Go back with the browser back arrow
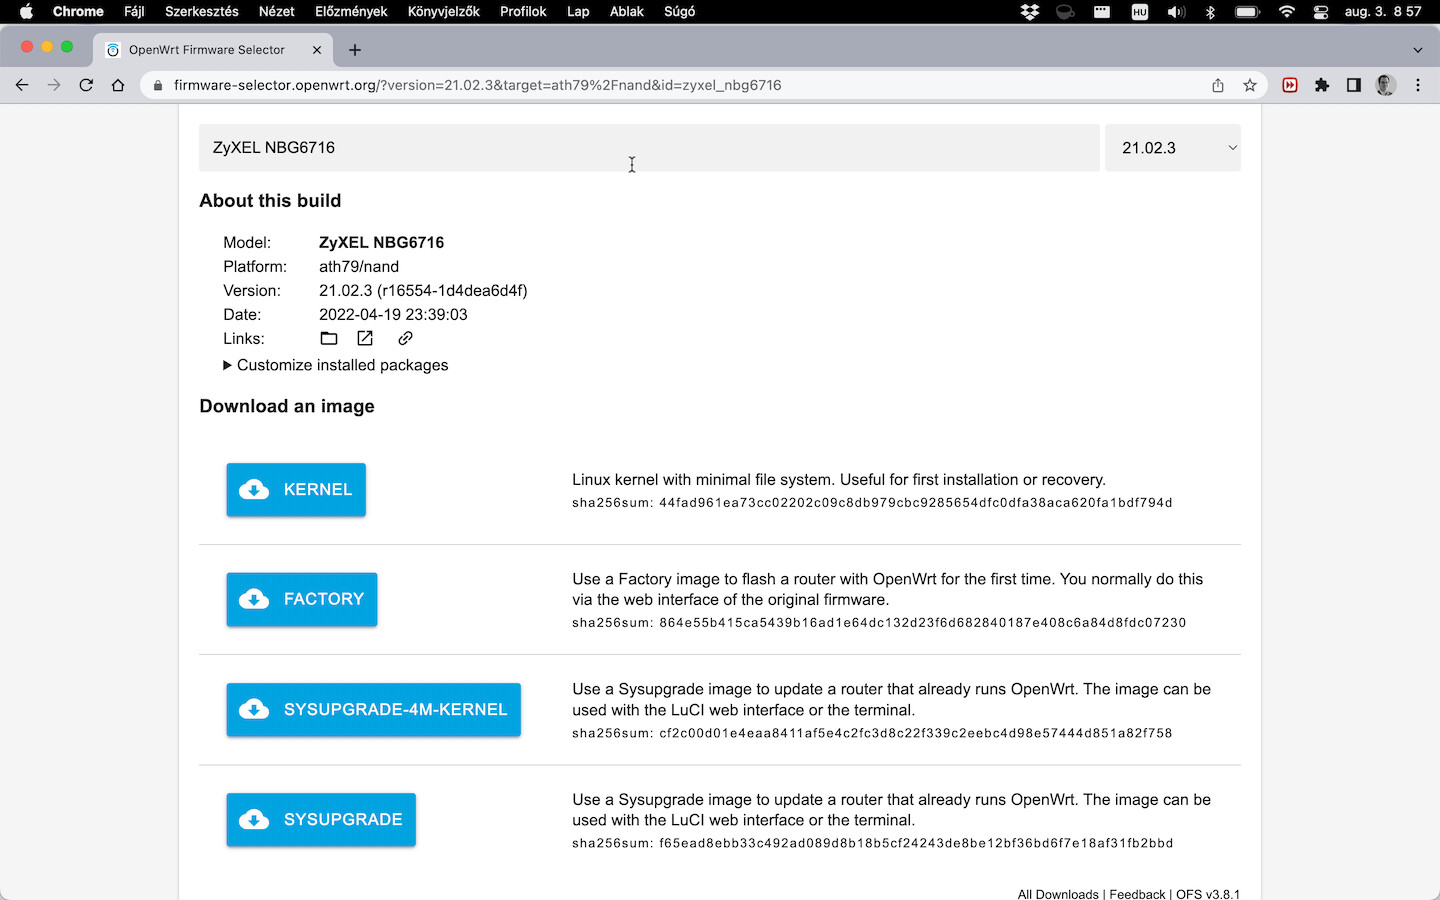 coord(22,85)
